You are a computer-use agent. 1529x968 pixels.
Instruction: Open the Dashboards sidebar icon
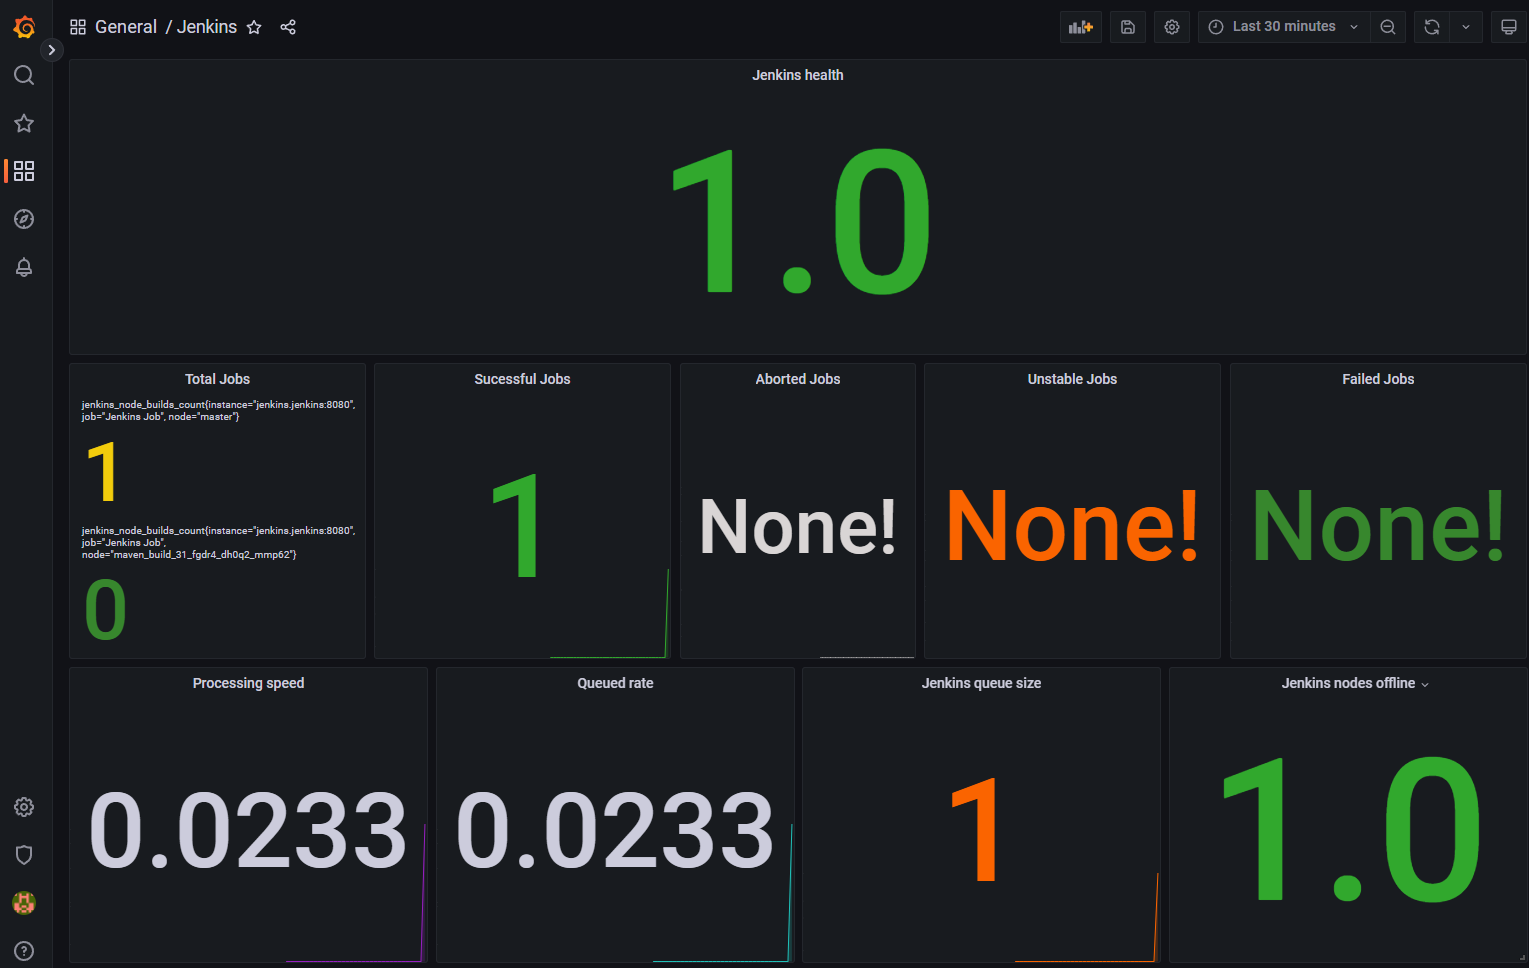(x=24, y=171)
